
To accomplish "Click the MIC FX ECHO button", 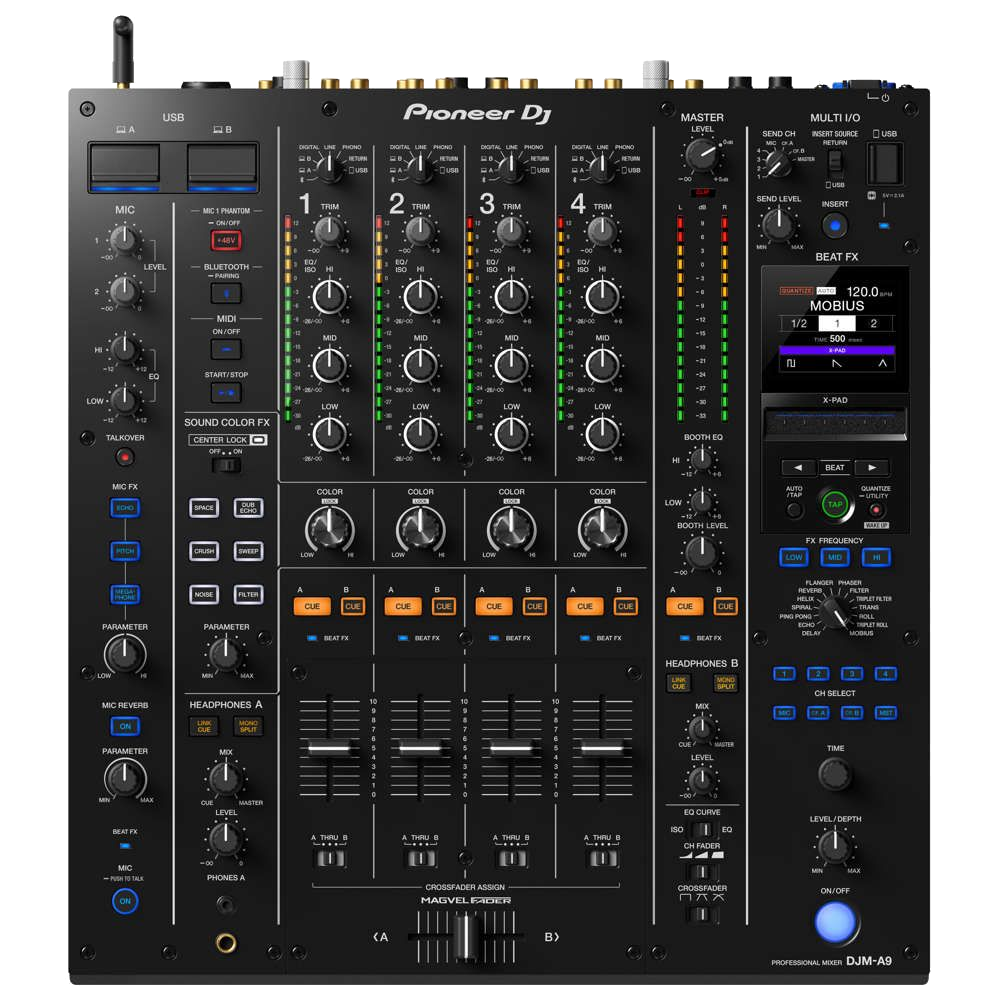I will 125,508.
